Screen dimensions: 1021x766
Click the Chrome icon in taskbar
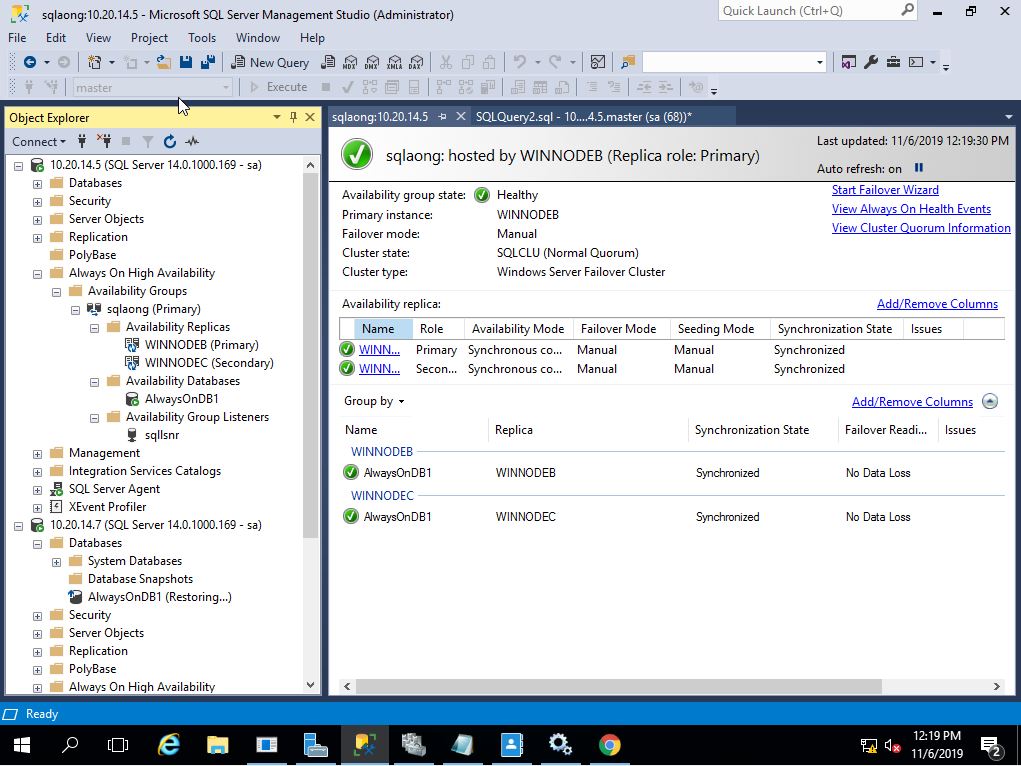click(x=609, y=745)
